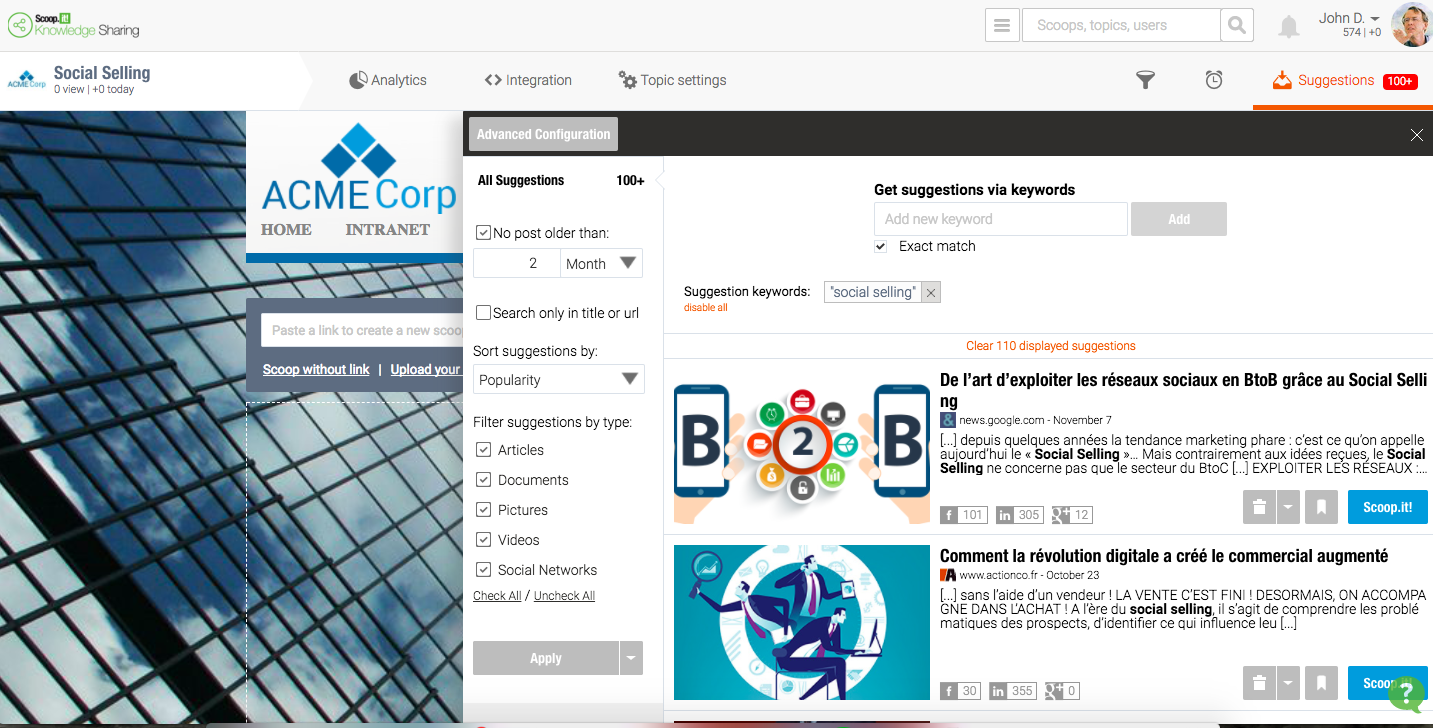Click LinkedIn share count 355
This screenshot has width=1433, height=728.
(x=1013, y=691)
